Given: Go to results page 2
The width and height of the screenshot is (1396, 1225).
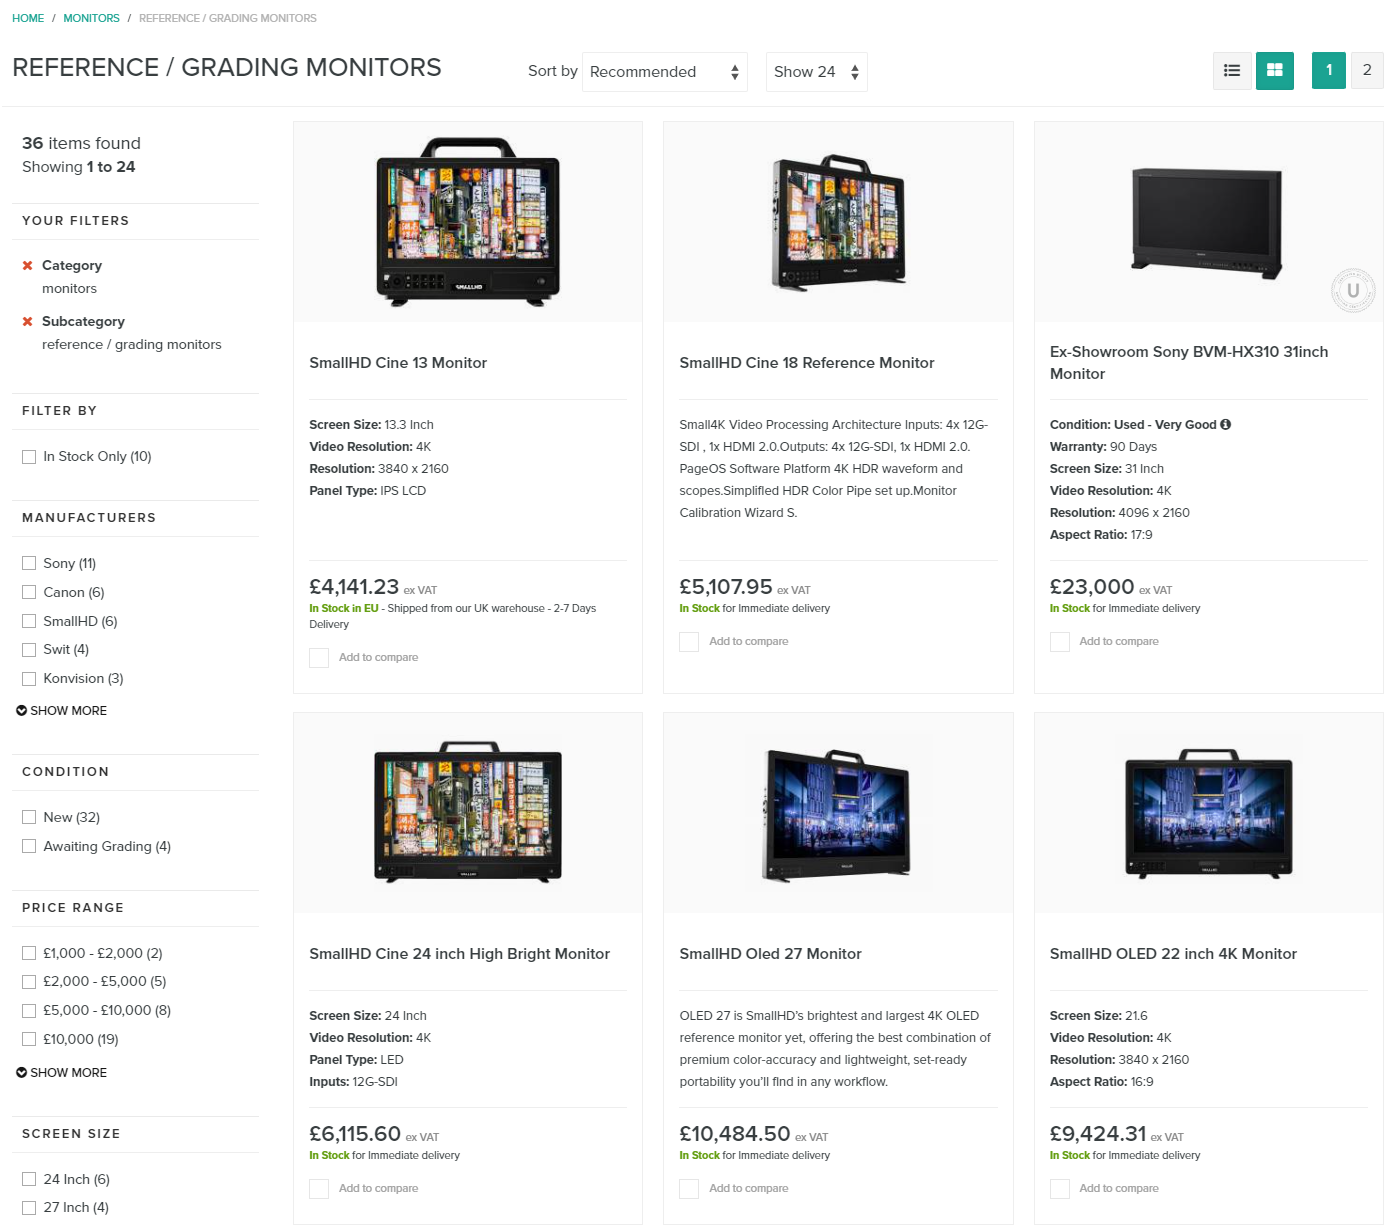Looking at the screenshot, I should tap(1367, 70).
